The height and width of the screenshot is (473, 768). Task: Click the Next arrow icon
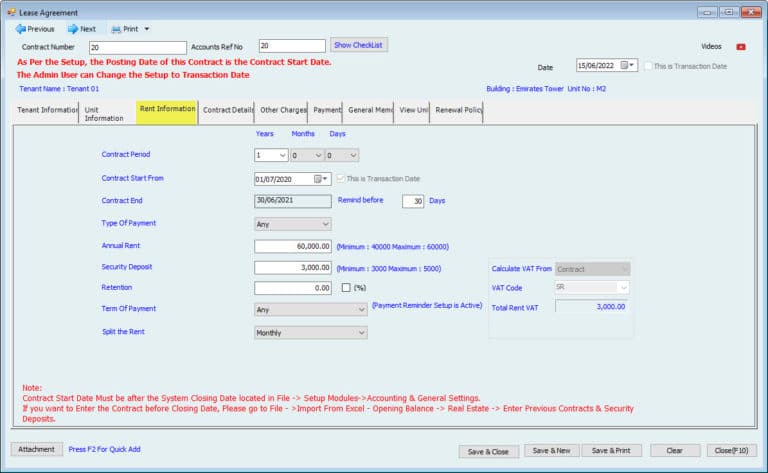72,29
